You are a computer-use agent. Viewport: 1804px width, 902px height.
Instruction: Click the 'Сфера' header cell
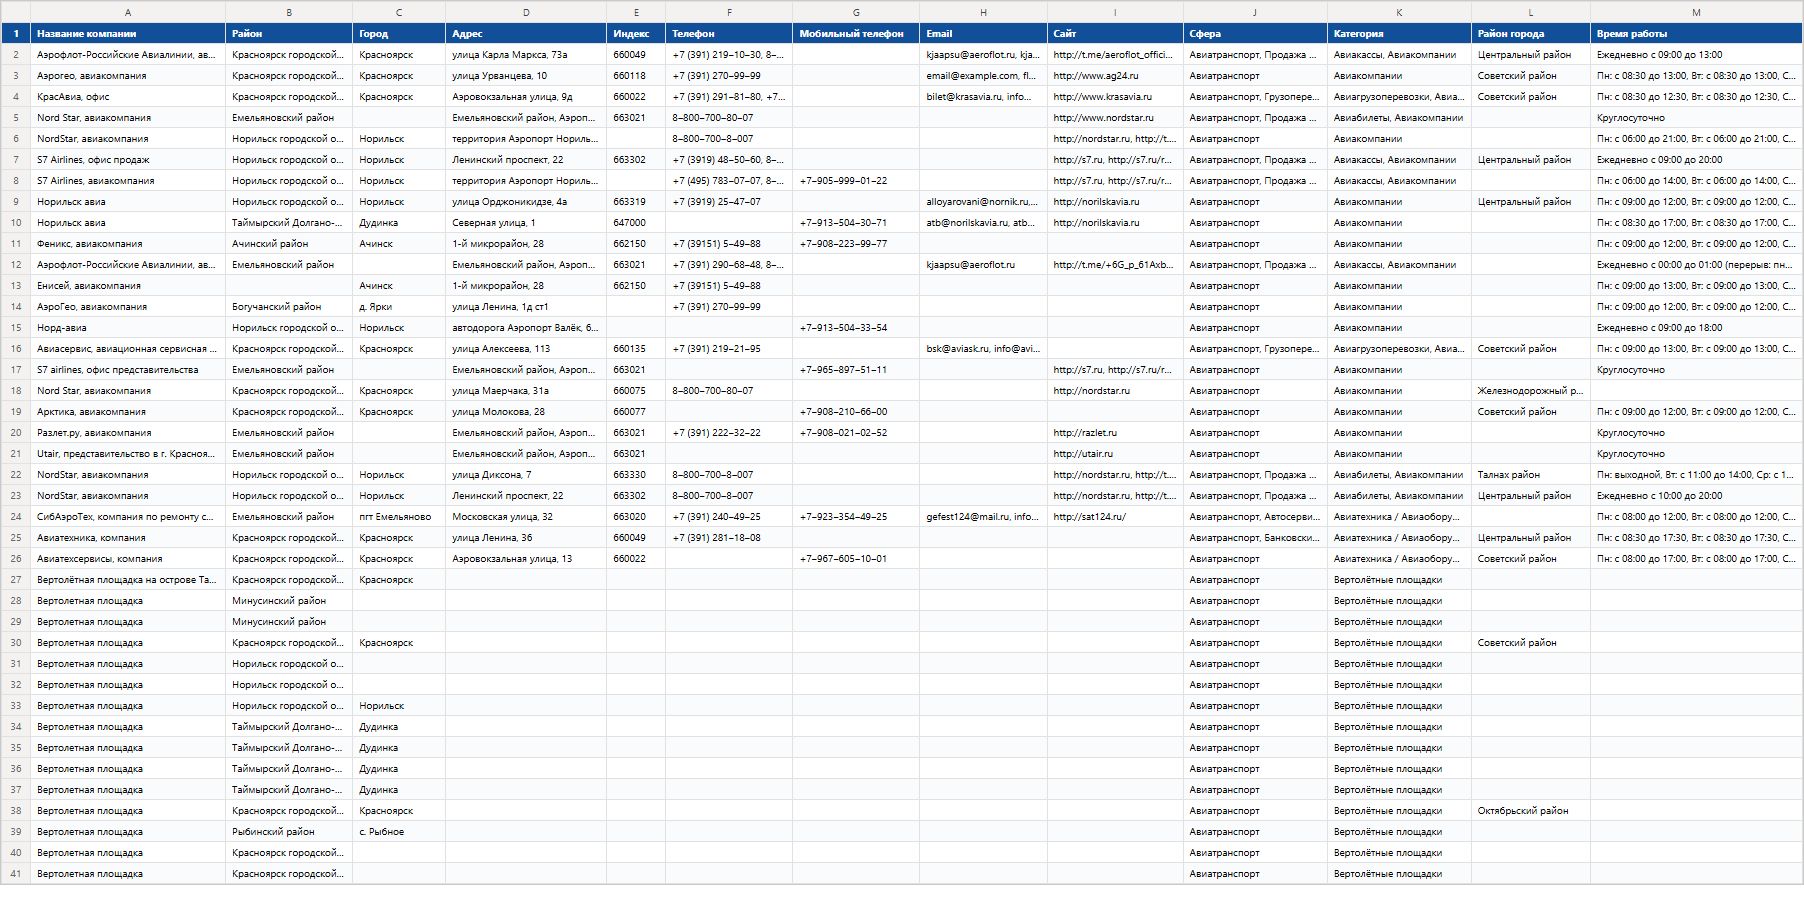(x=1255, y=34)
